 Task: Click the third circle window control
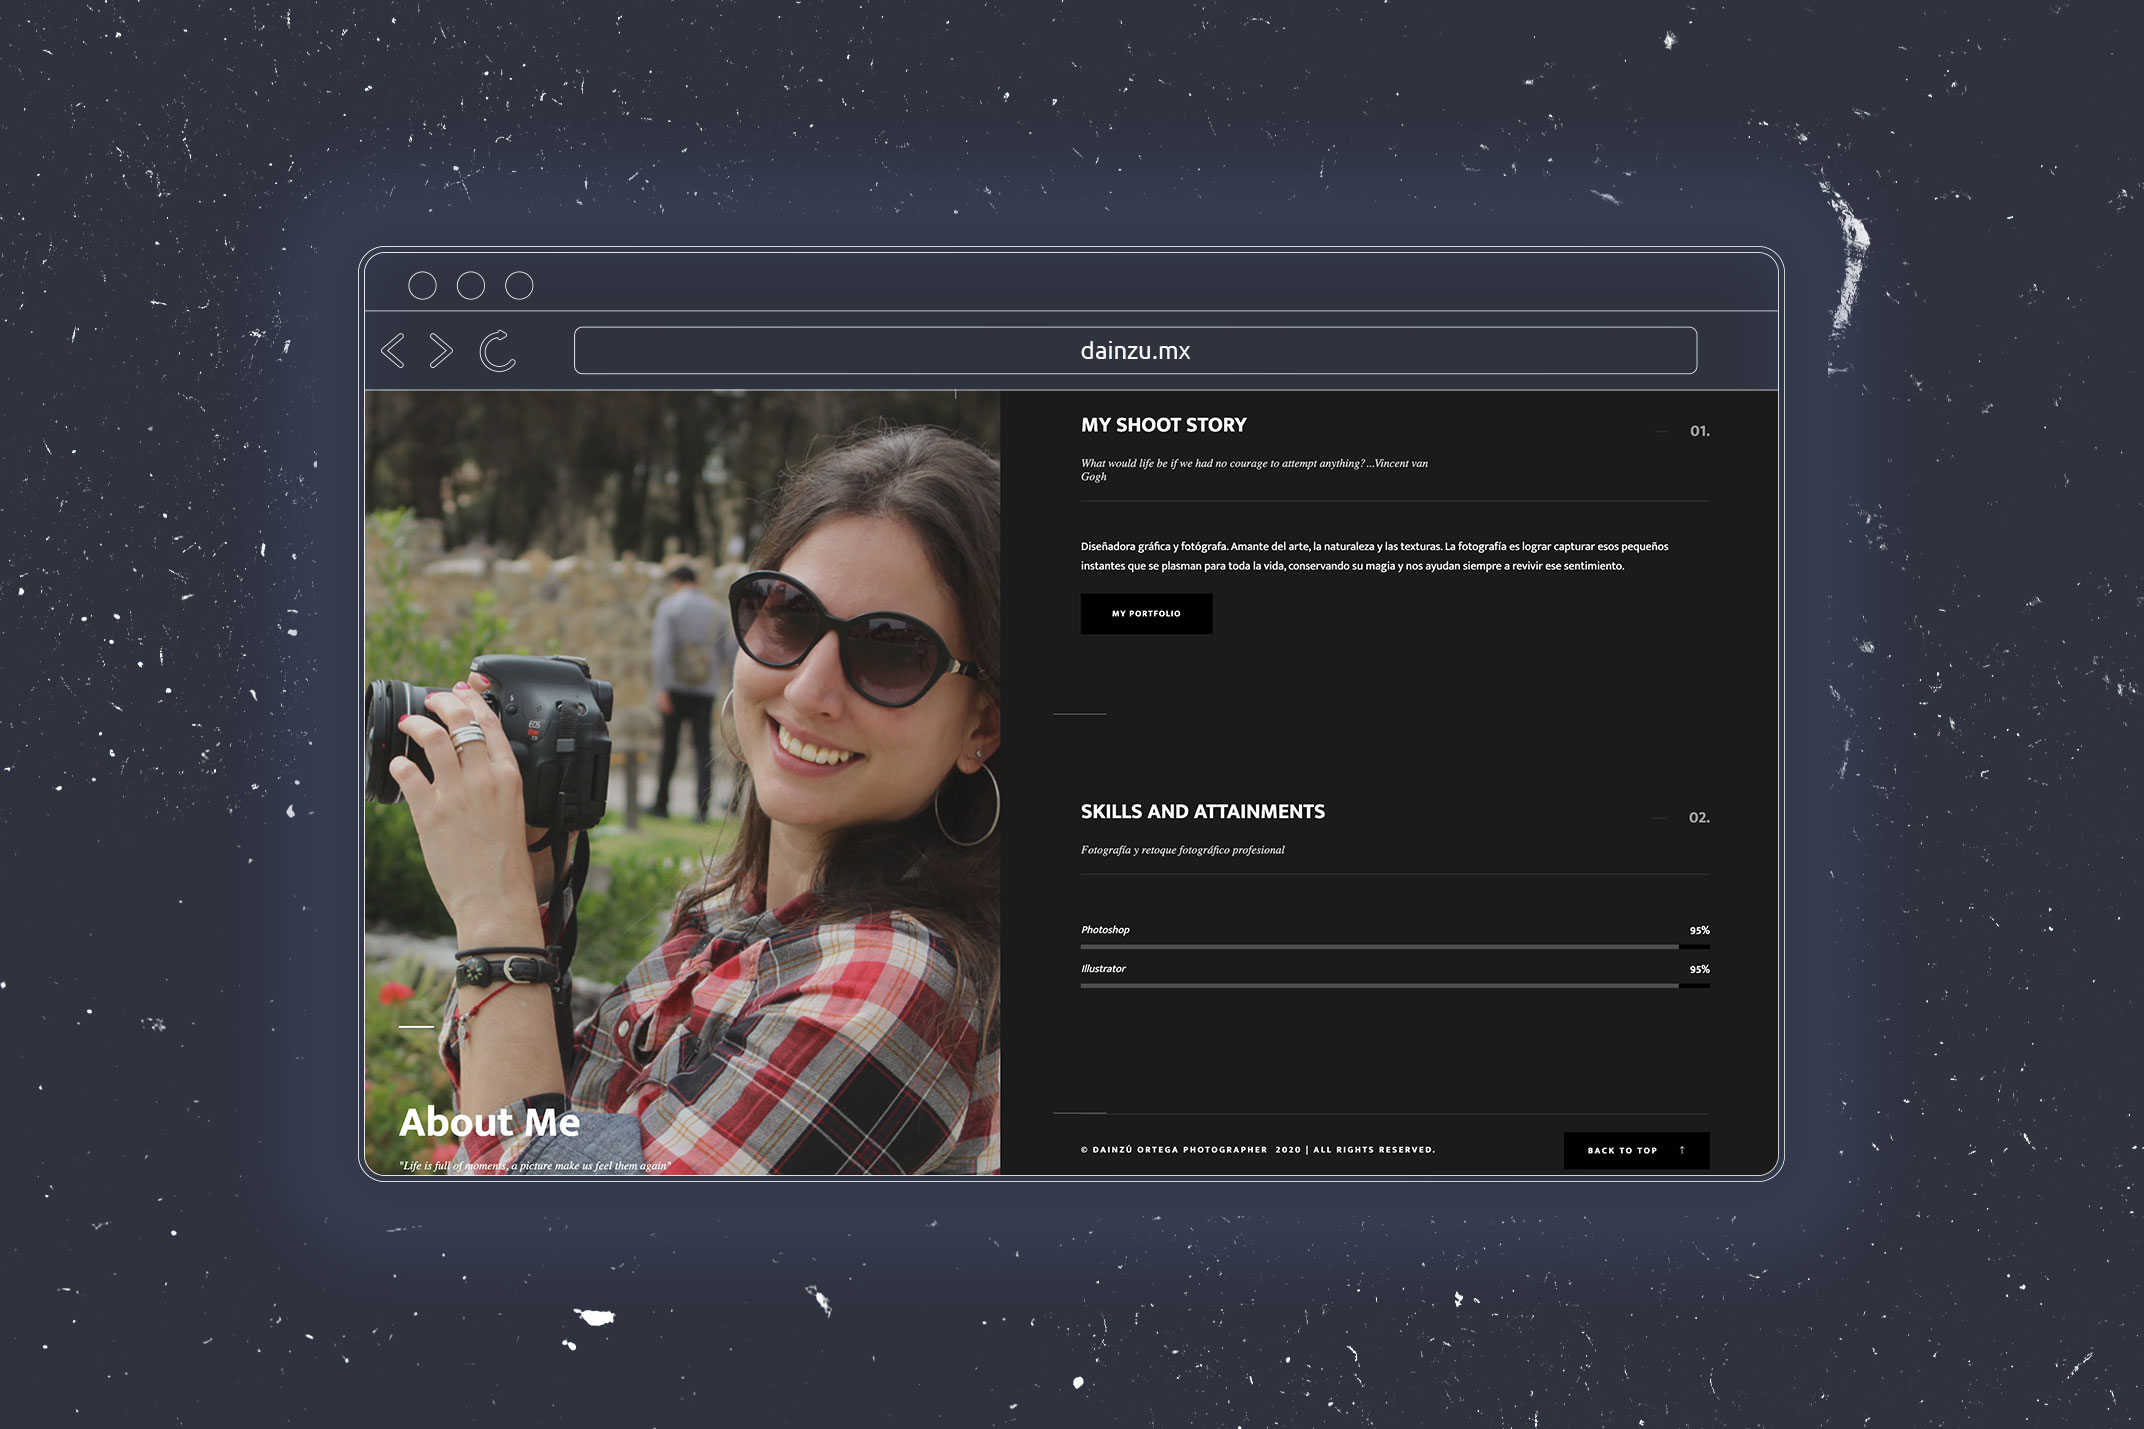tap(519, 286)
